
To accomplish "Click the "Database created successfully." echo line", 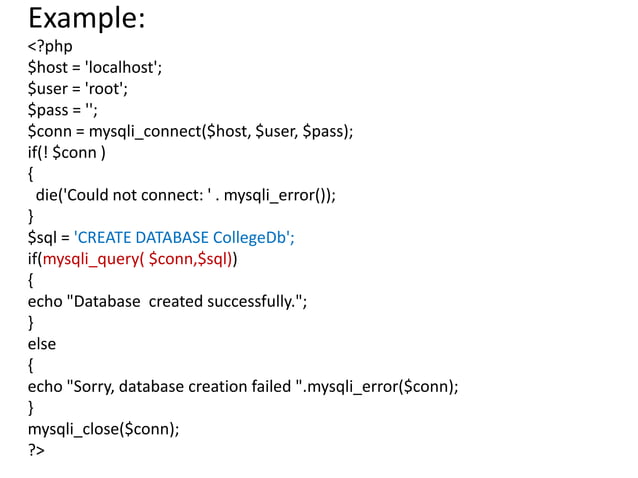I will tap(168, 301).
